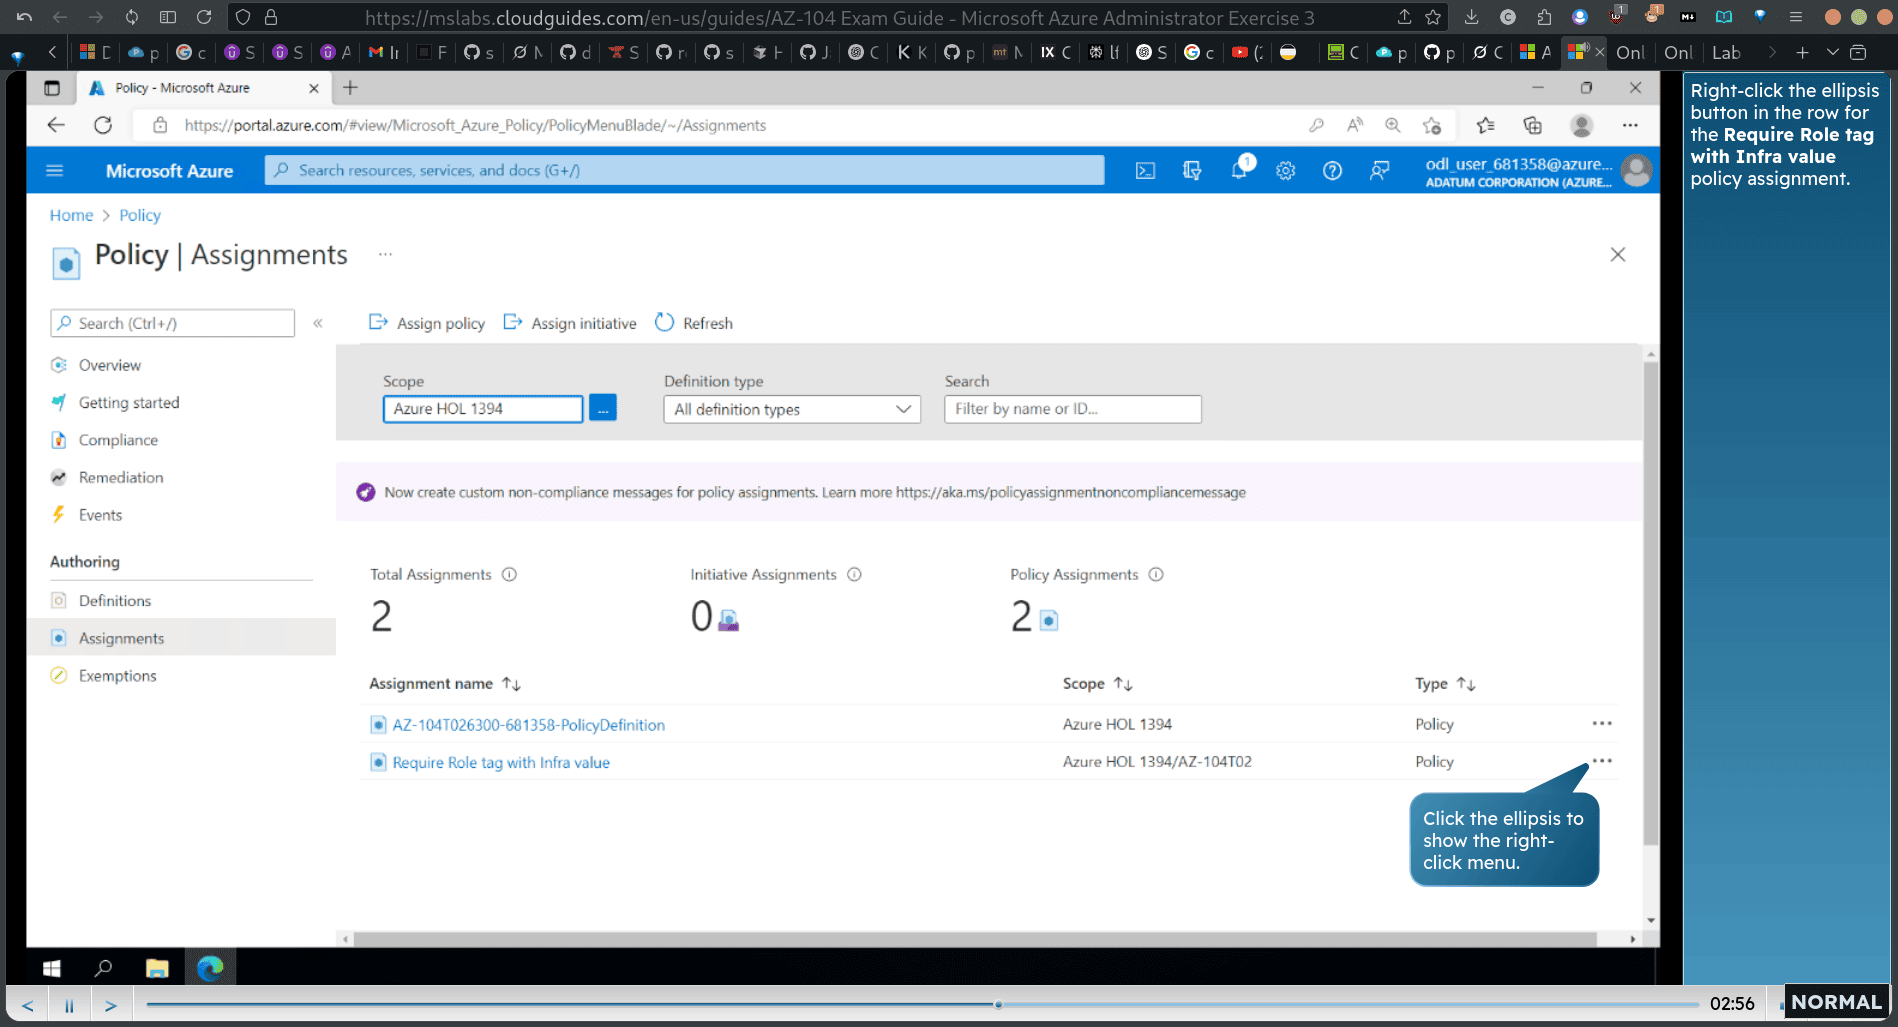
Task: Open Azure Cloud Shell icon
Action: pos(1145,171)
